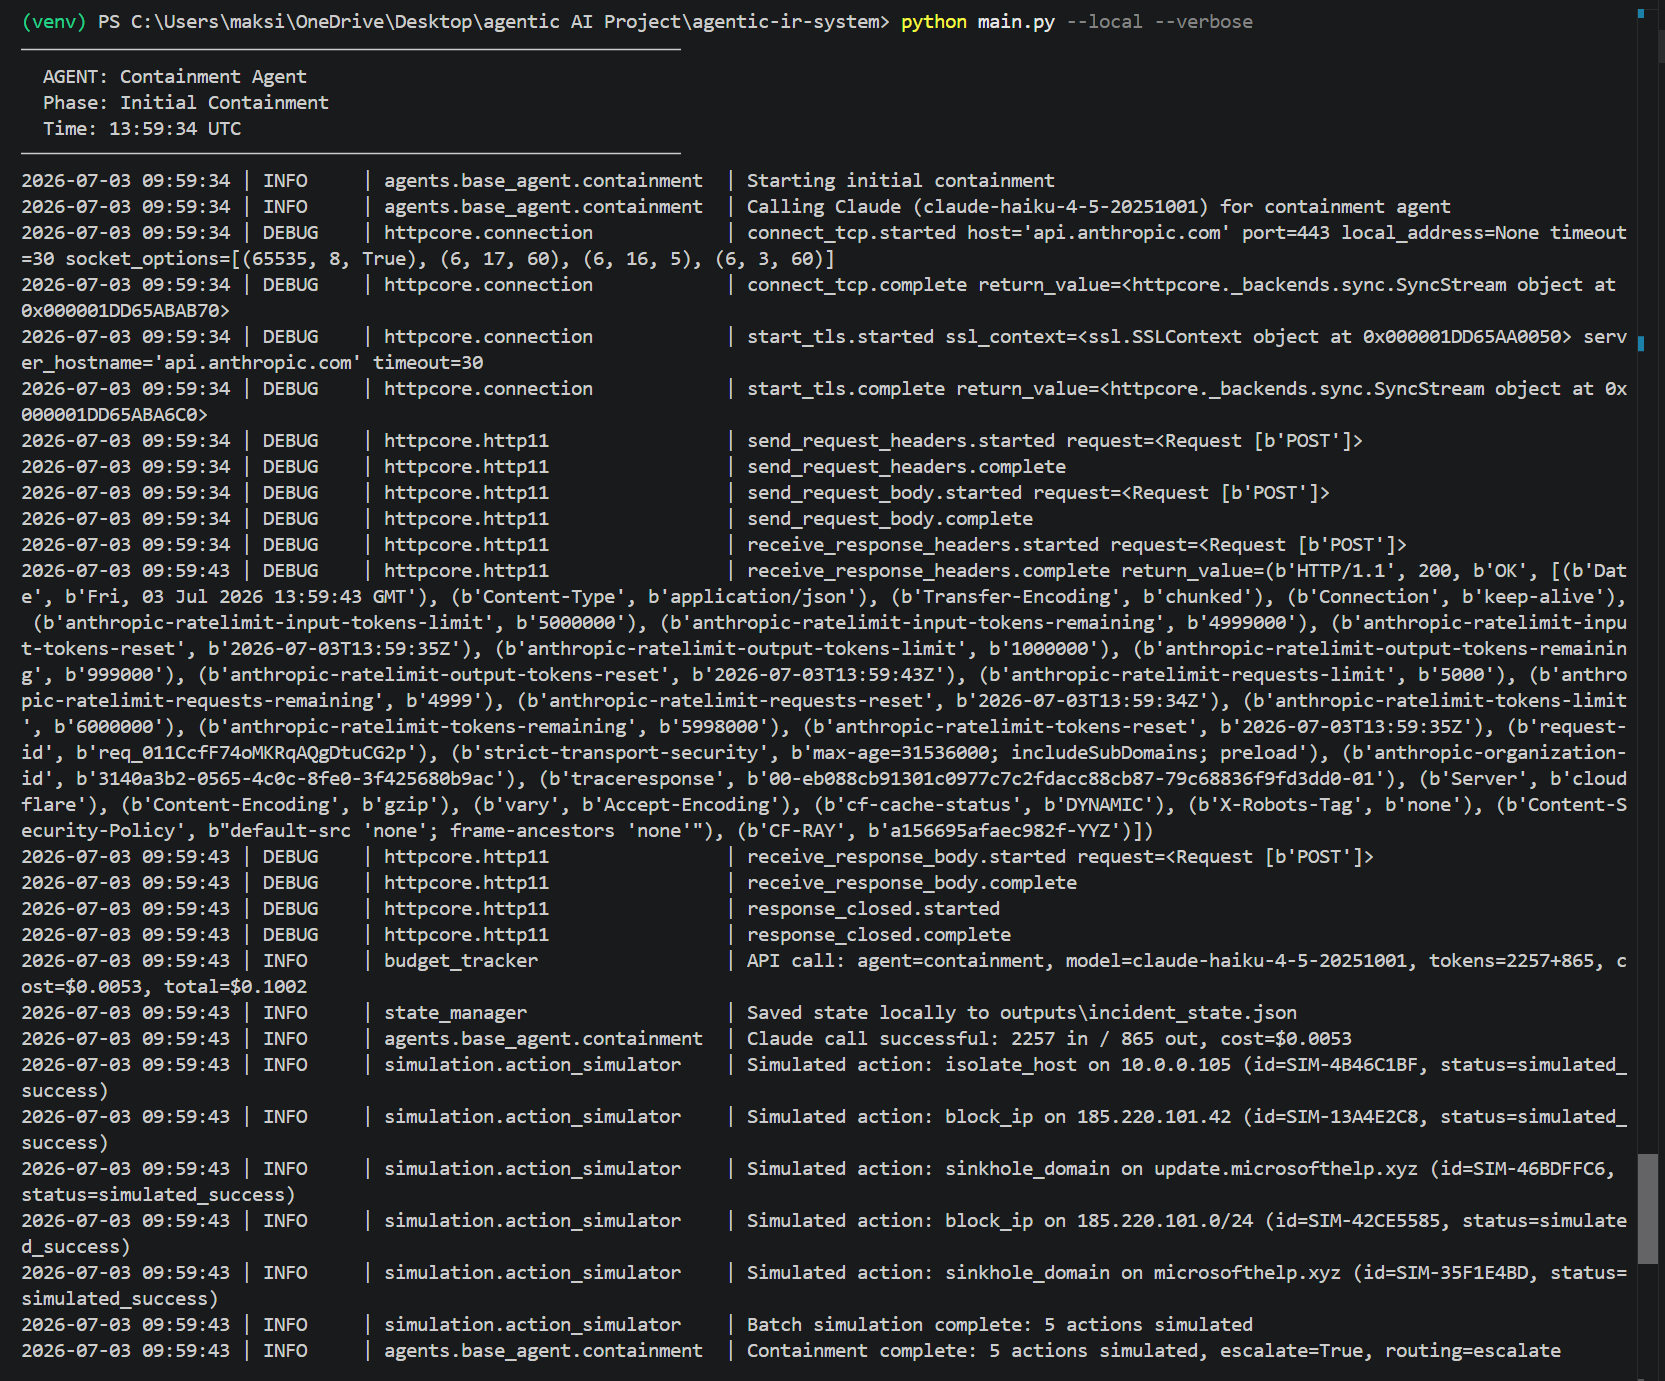This screenshot has height=1381, width=1665.
Task: Click "total=$0.1002" budget value
Action: pos(236,987)
